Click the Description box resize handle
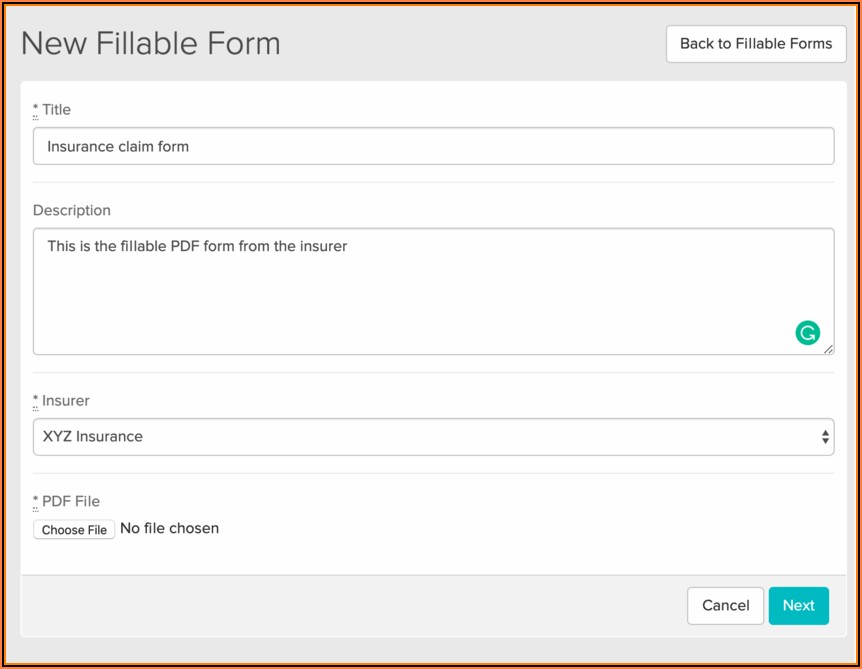 827,348
